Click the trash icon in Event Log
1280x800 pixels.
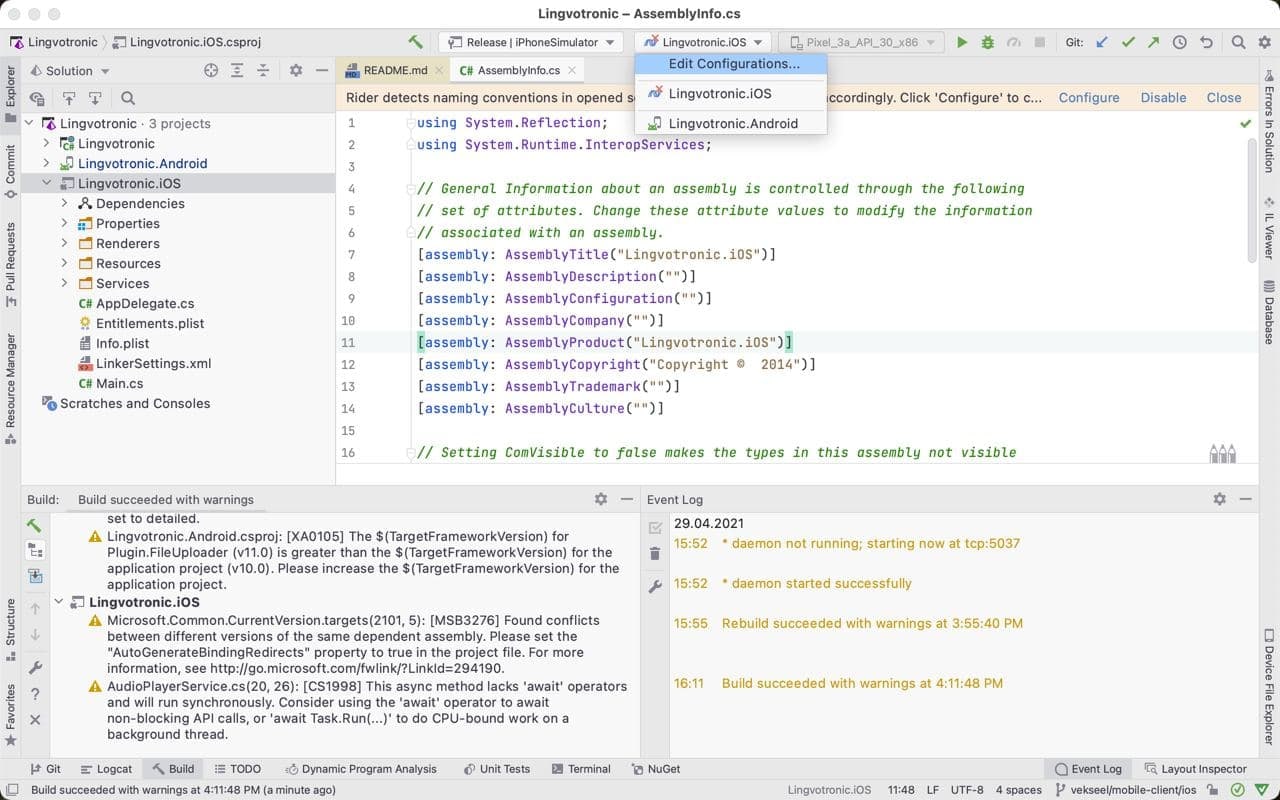pos(655,553)
